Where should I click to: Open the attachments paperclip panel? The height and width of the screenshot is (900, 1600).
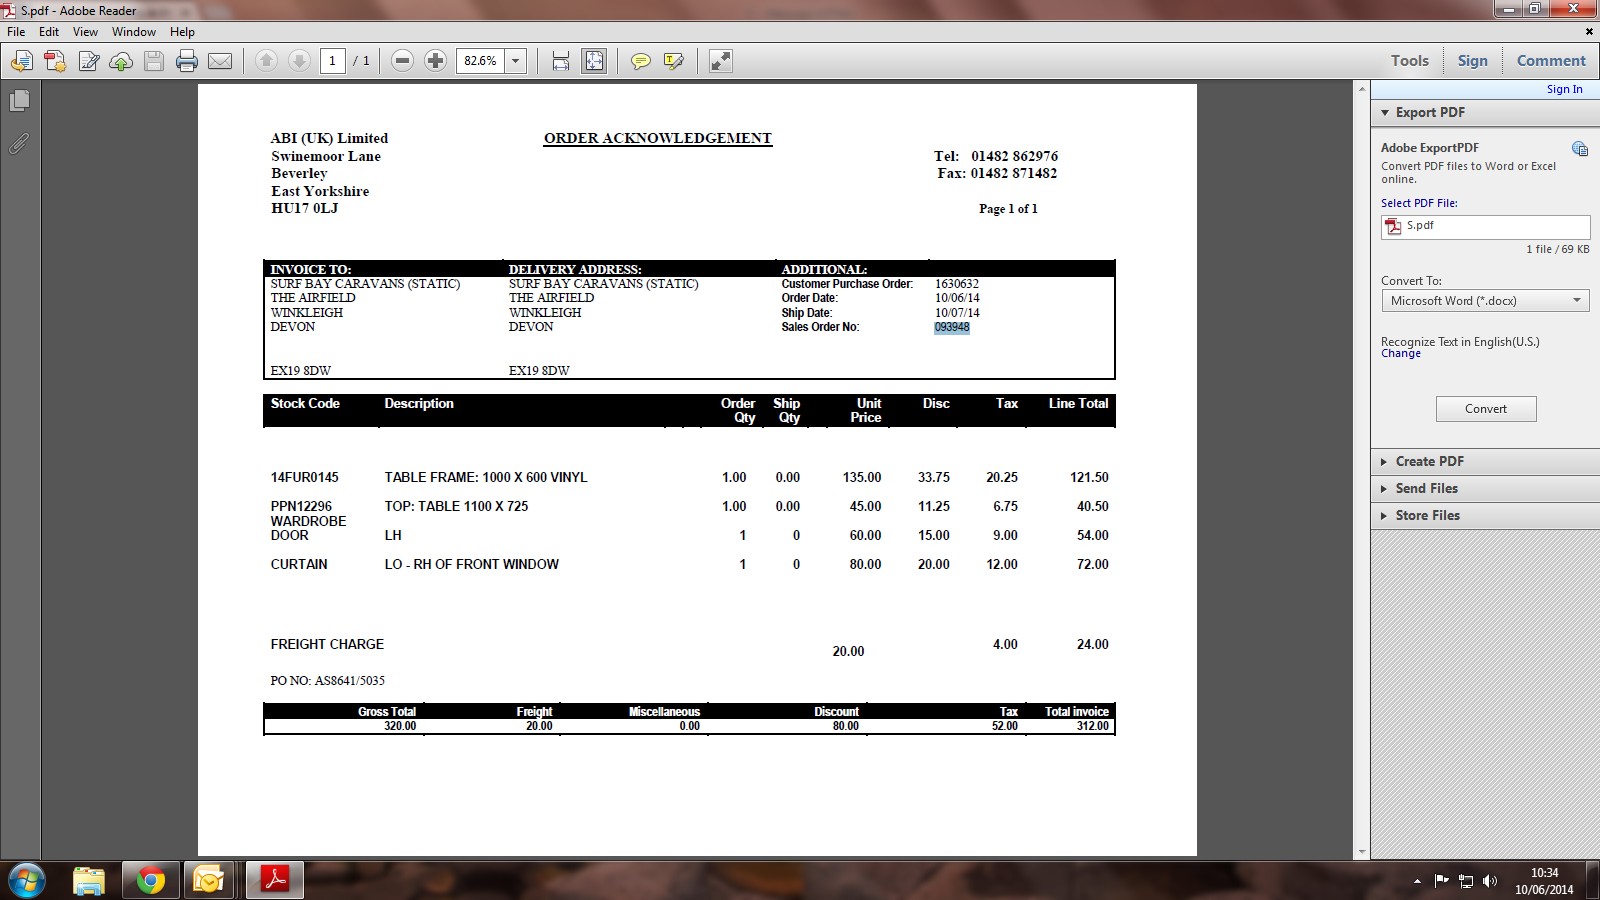[x=19, y=144]
